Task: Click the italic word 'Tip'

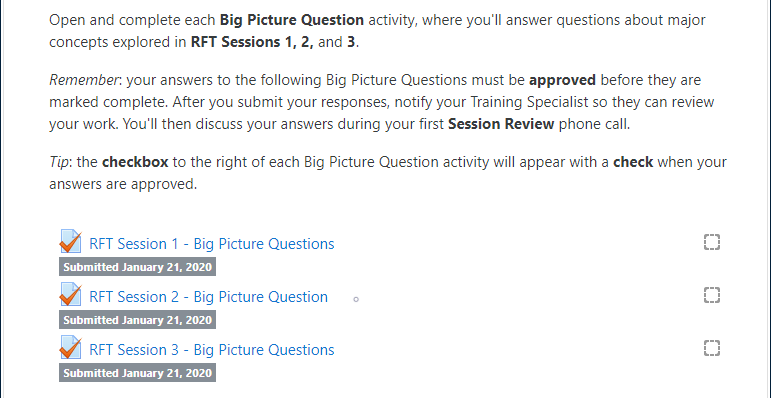Action: [x=59, y=162]
